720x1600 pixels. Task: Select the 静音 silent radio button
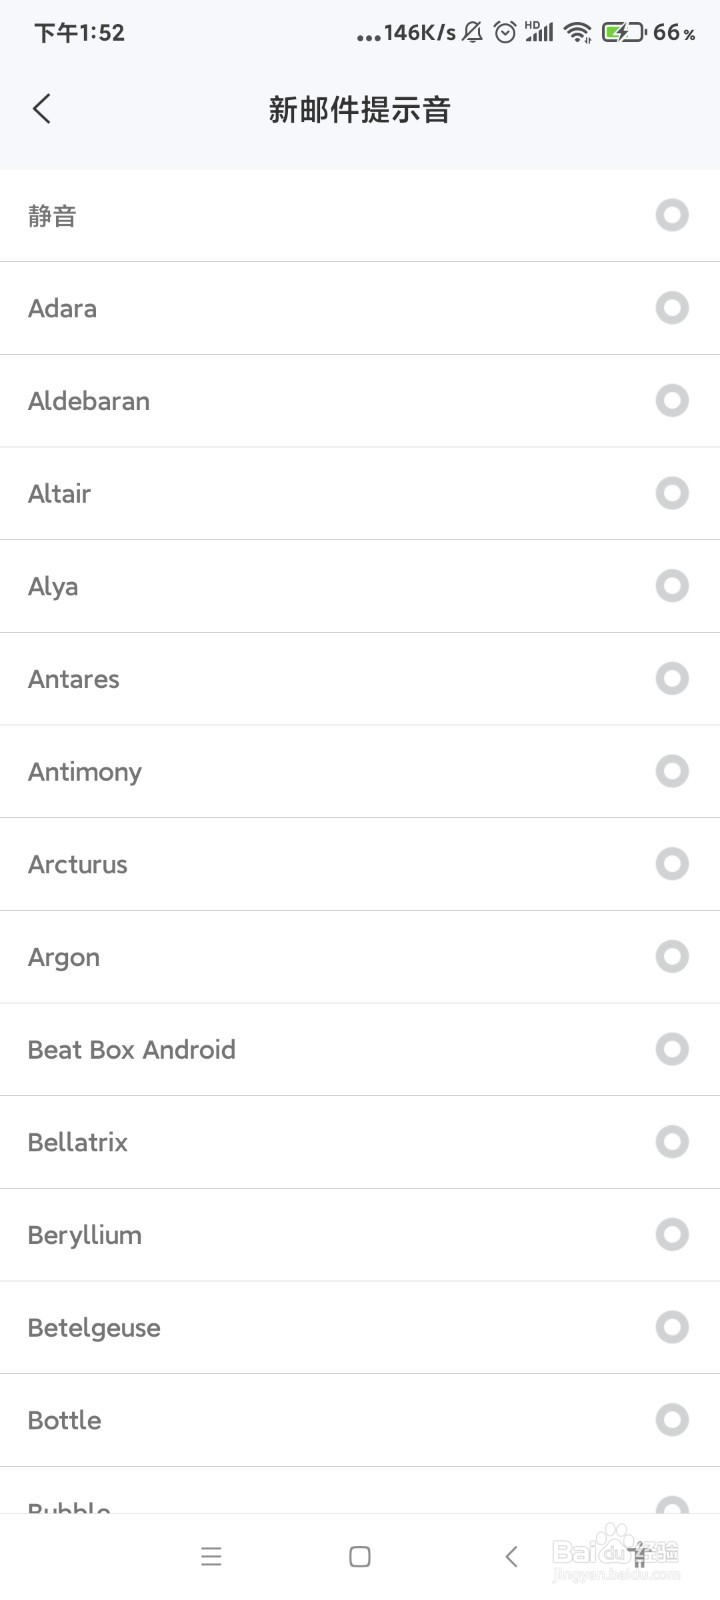pos(672,215)
